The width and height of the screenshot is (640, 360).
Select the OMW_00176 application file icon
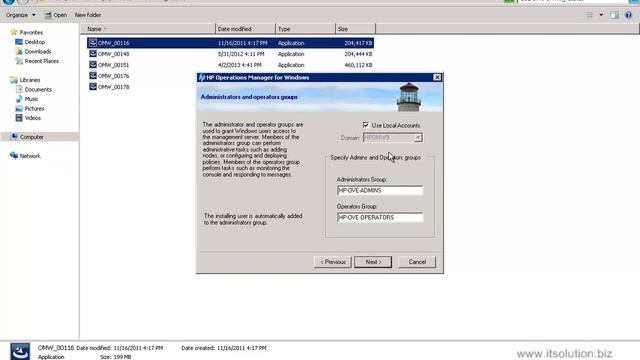point(93,76)
